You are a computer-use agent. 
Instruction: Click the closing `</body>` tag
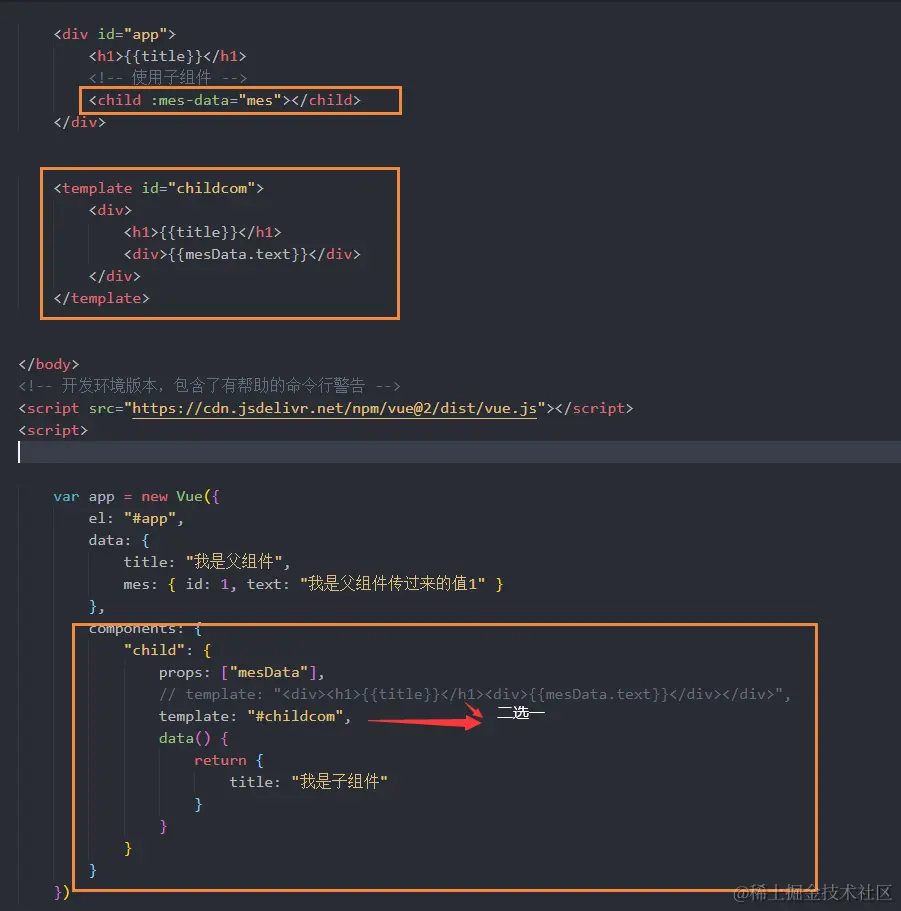[x=49, y=364]
